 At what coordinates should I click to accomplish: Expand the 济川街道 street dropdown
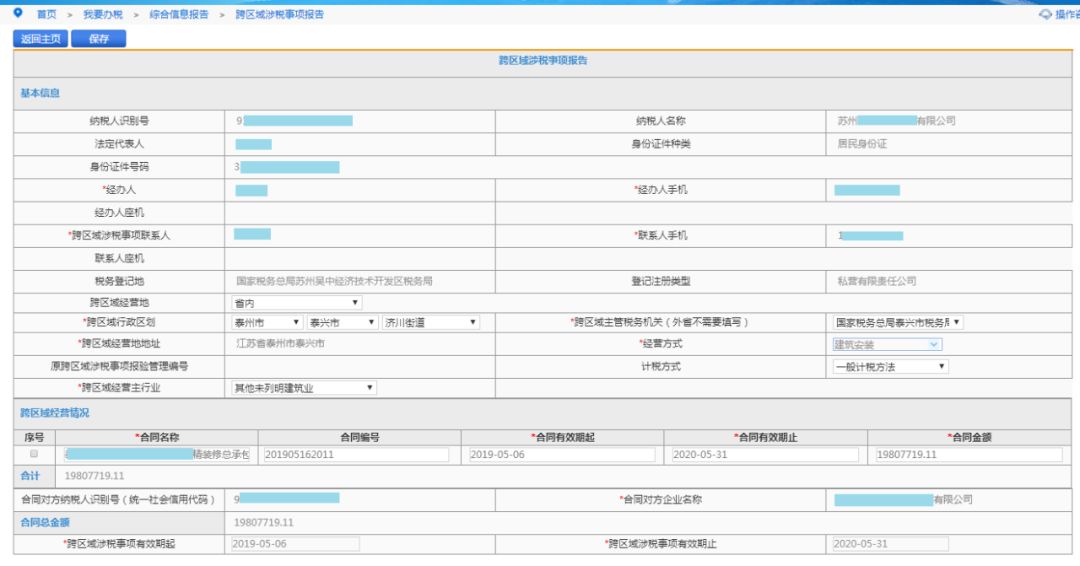(x=431, y=323)
